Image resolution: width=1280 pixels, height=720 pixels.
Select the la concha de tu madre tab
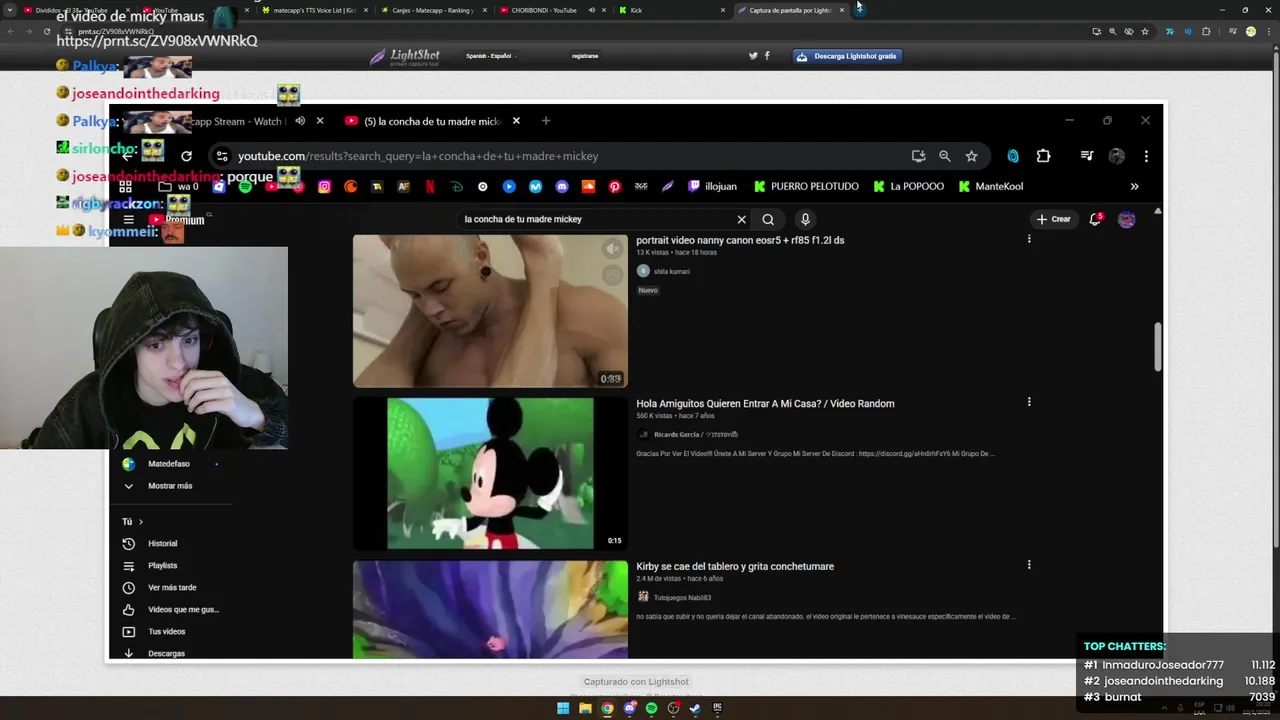pyautogui.click(x=432, y=121)
